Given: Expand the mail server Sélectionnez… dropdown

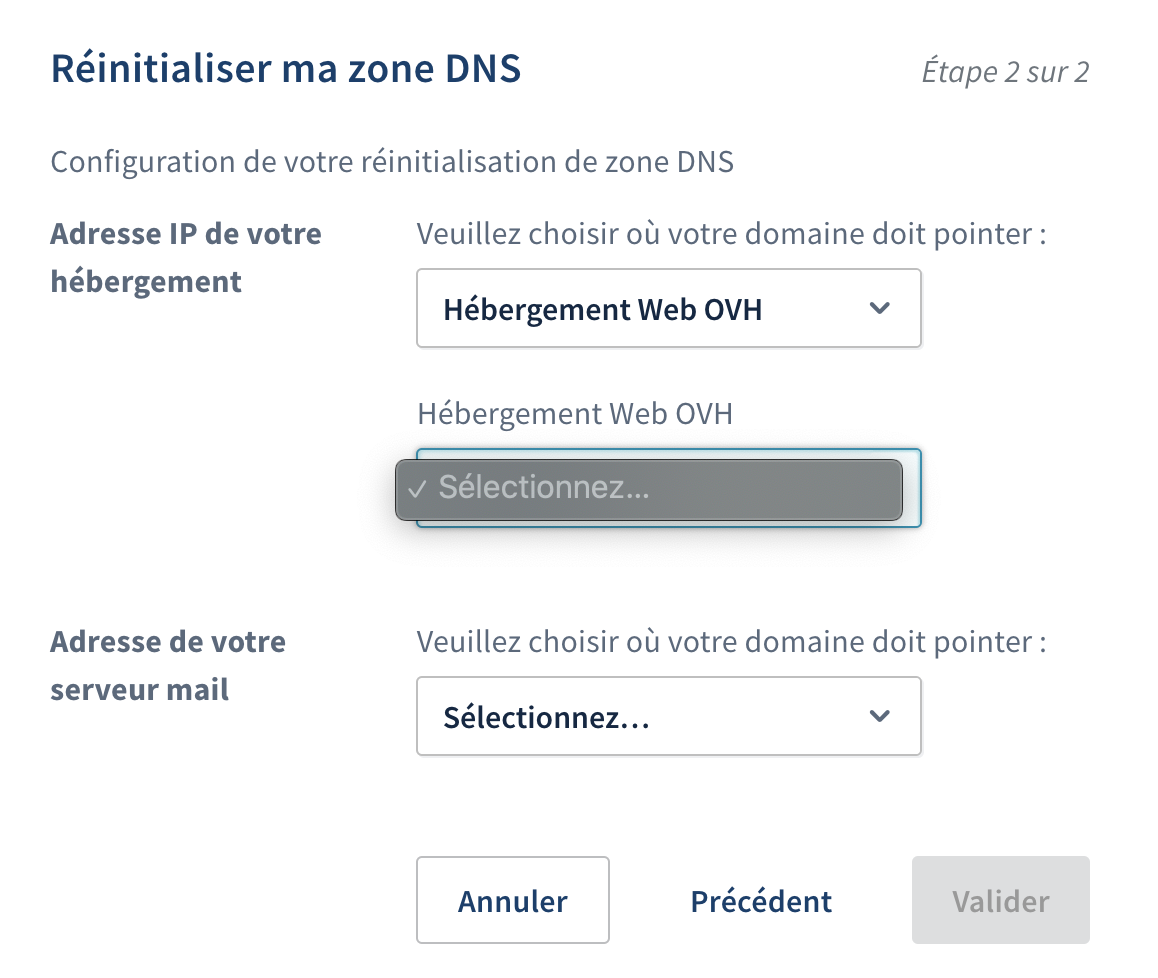Looking at the screenshot, I should point(667,717).
